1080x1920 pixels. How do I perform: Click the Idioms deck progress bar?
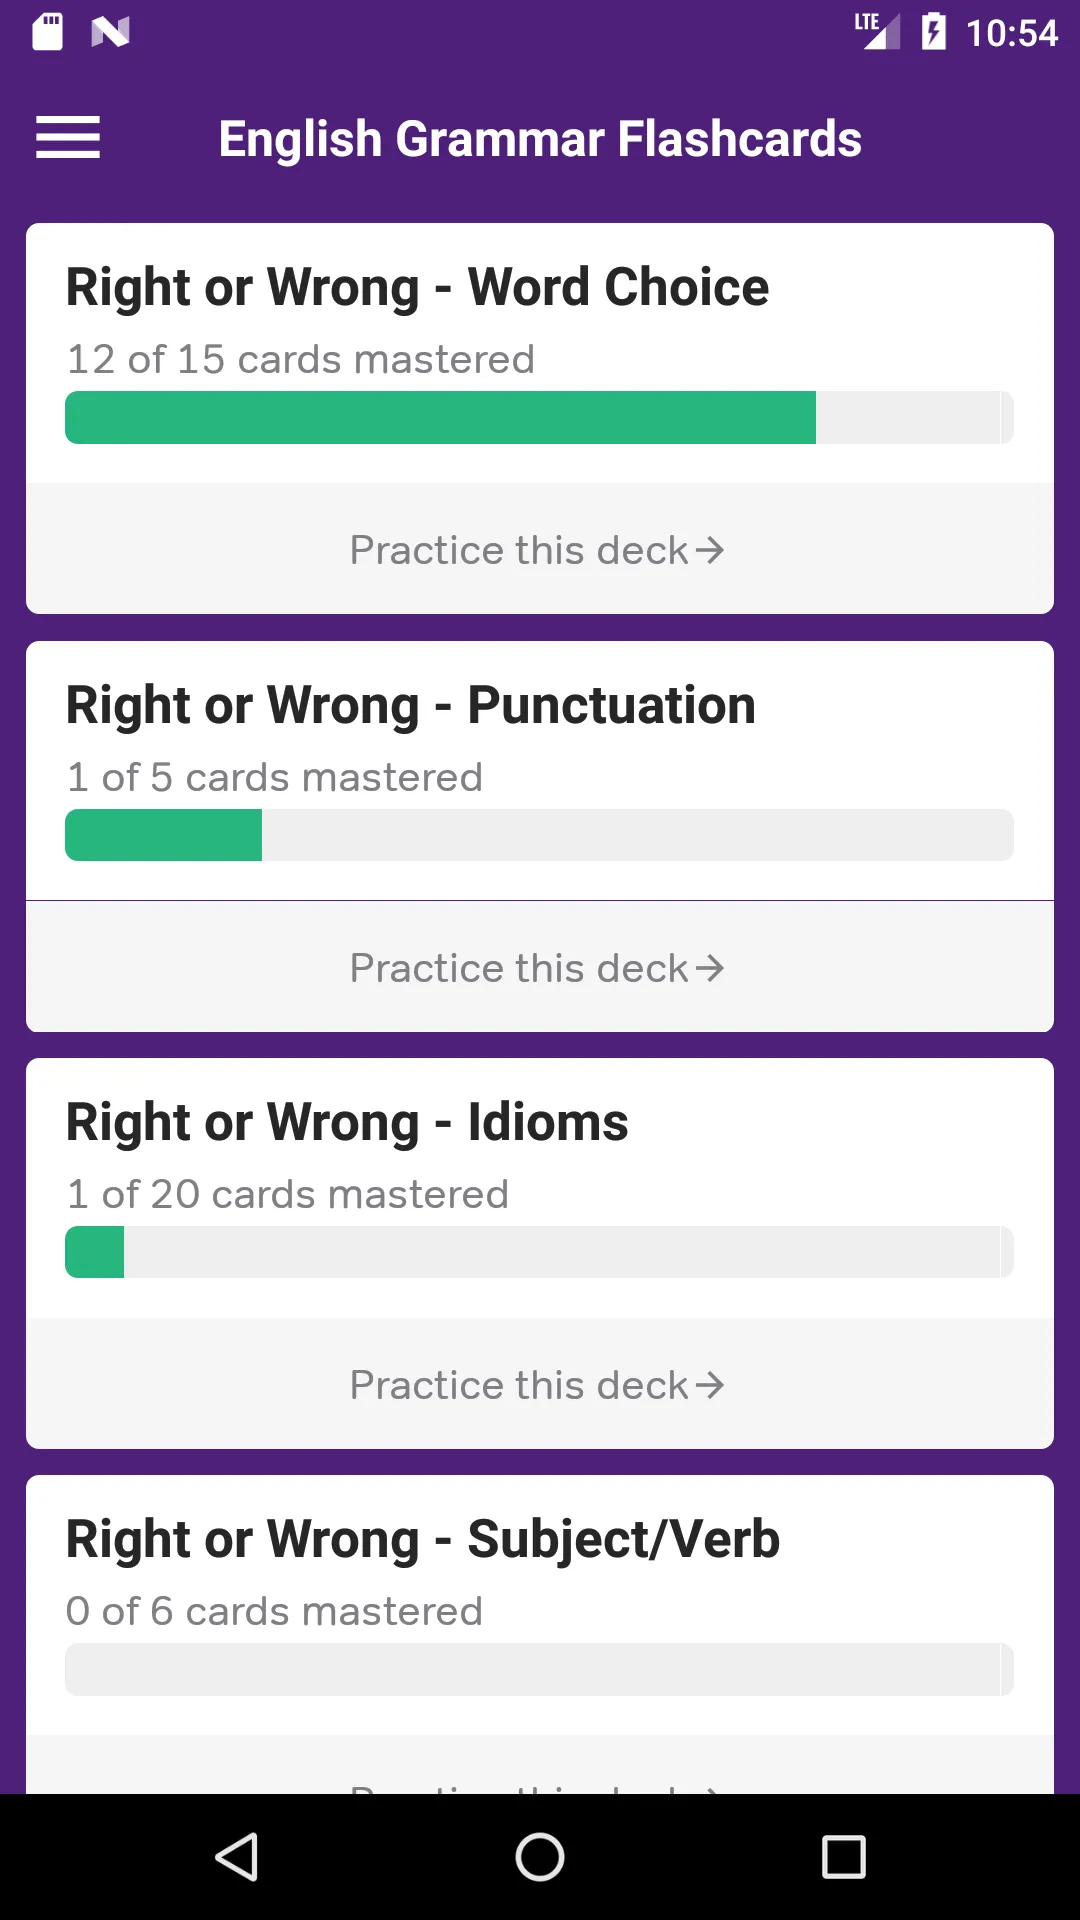click(x=539, y=1252)
